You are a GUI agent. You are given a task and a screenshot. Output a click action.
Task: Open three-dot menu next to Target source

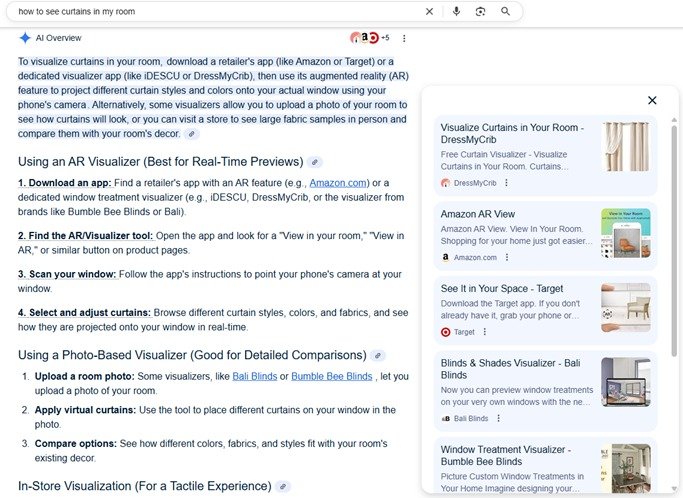485,332
